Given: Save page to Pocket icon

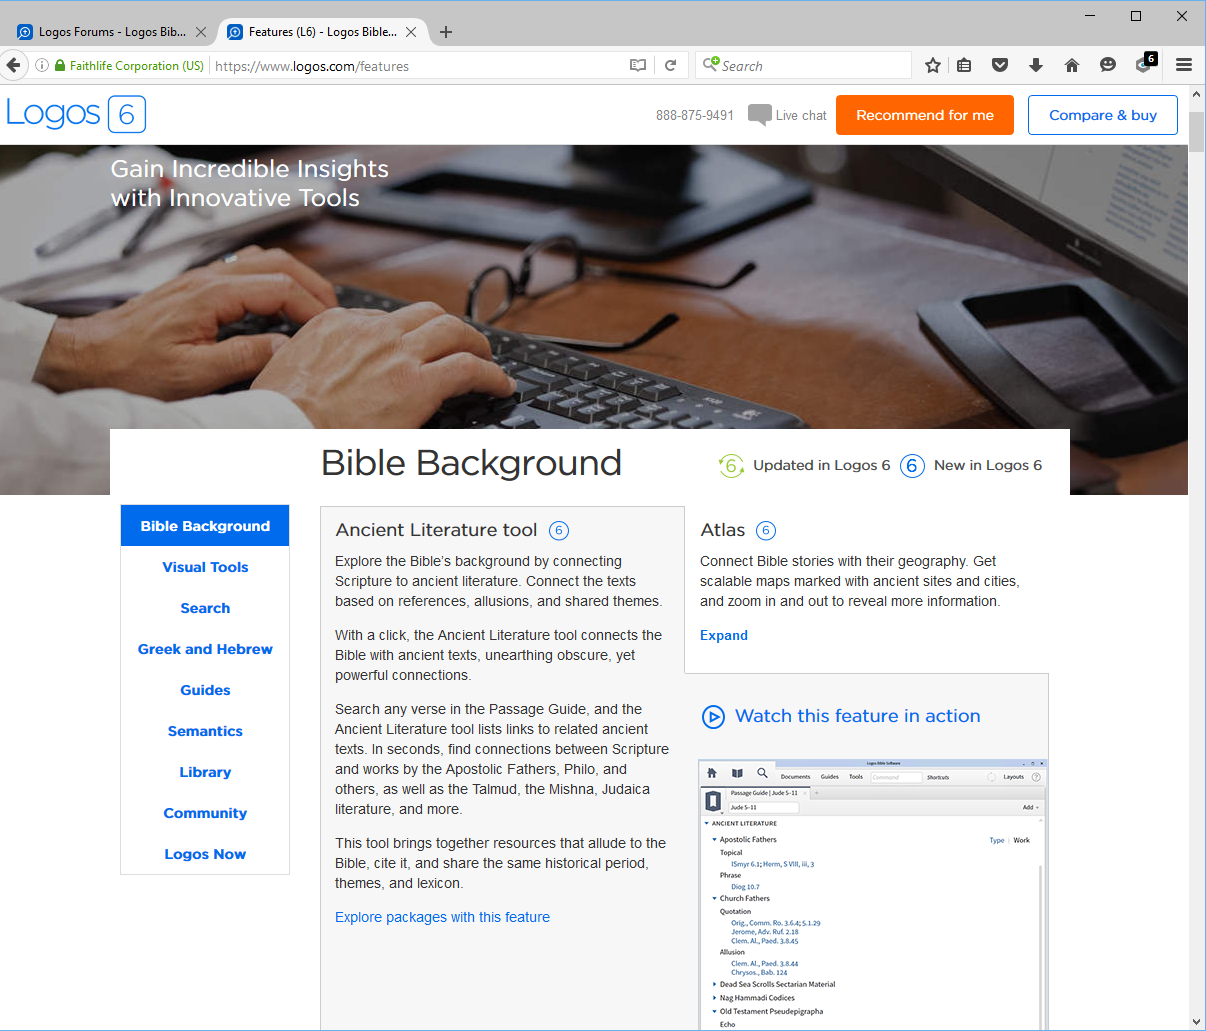Looking at the screenshot, I should tap(1000, 66).
